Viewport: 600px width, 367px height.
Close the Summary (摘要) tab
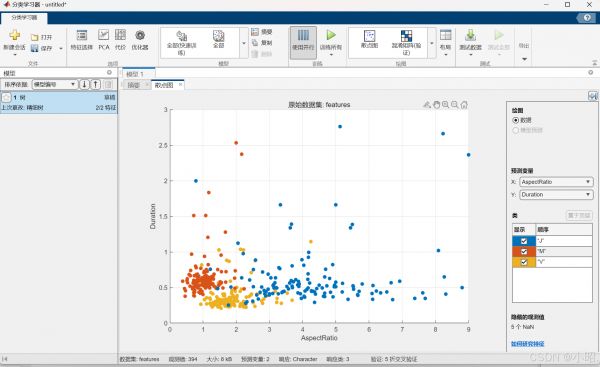point(147,85)
